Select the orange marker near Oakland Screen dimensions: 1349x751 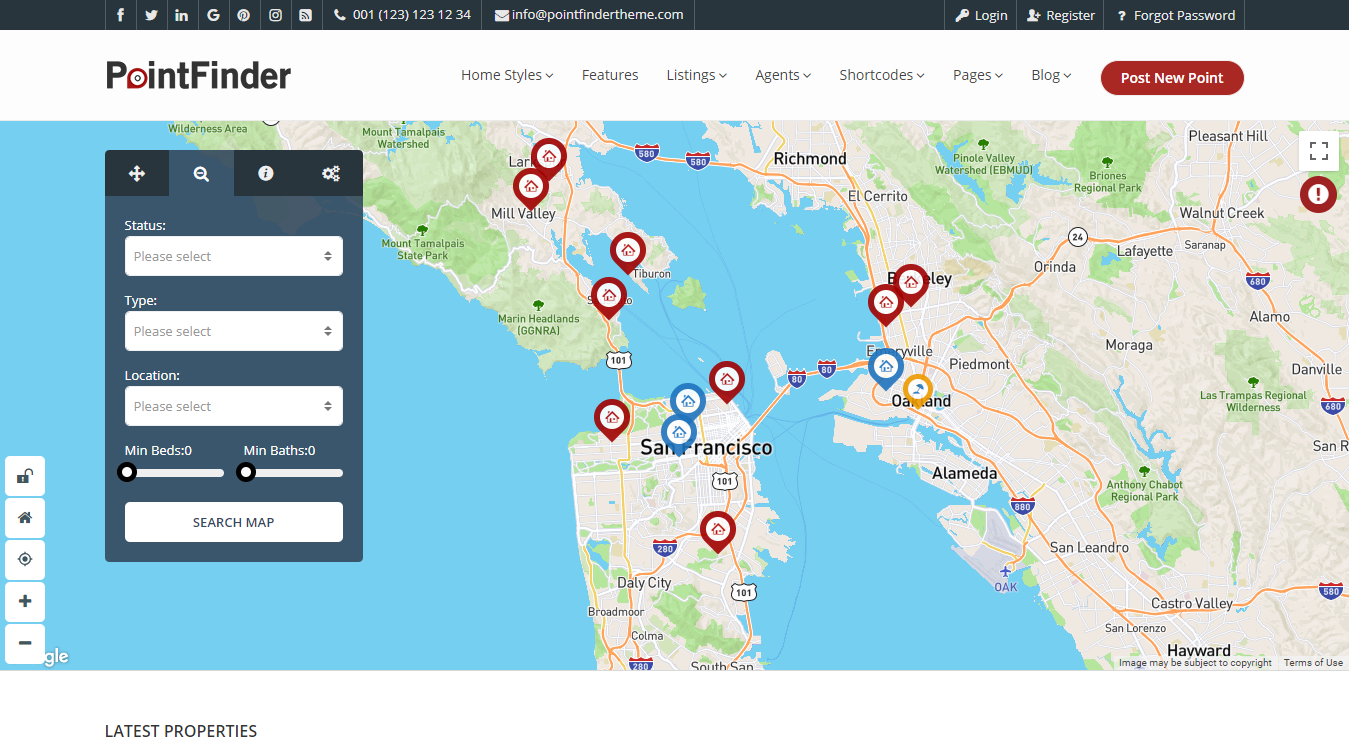click(x=918, y=388)
